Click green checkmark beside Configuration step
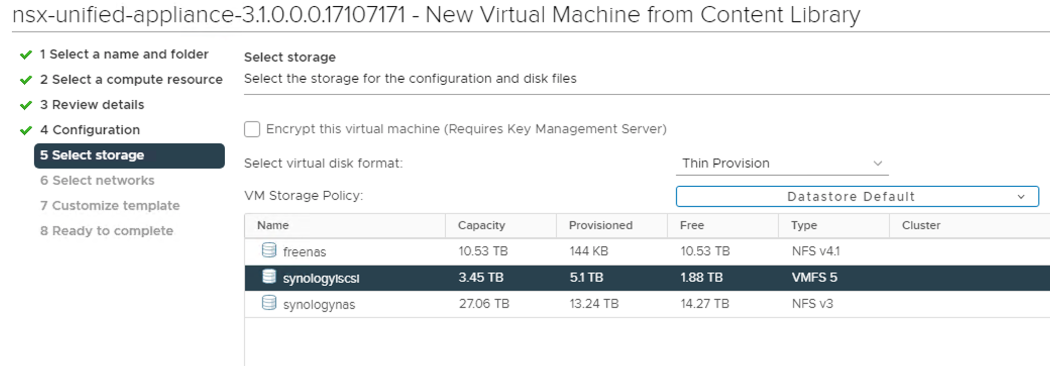Viewport: 1050px width, 366px height. (x=26, y=130)
